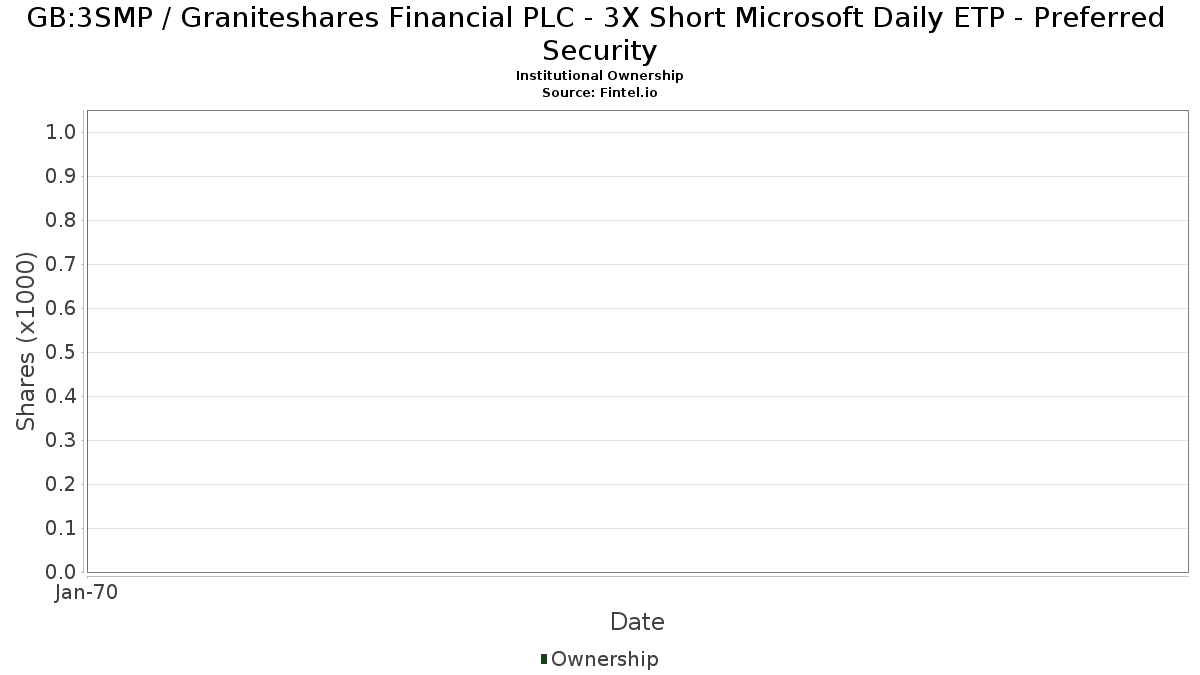Click the Date x-axis title
This screenshot has height=675, width=1200.
[x=637, y=622]
